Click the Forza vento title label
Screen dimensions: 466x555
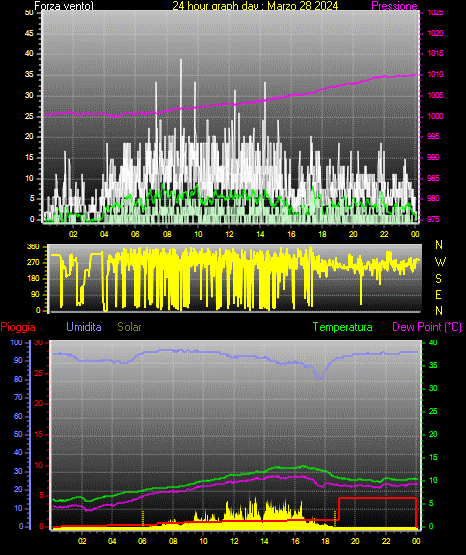click(x=64, y=6)
